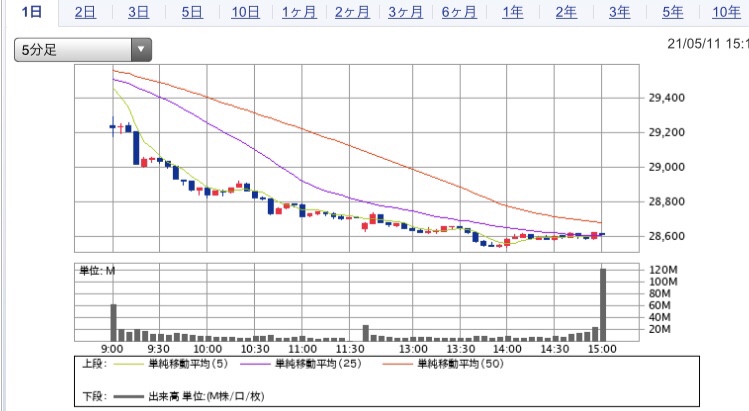Image resolution: width=749 pixels, height=411 pixels.
Task: View the 5年 chart period
Action: pyautogui.click(x=673, y=12)
